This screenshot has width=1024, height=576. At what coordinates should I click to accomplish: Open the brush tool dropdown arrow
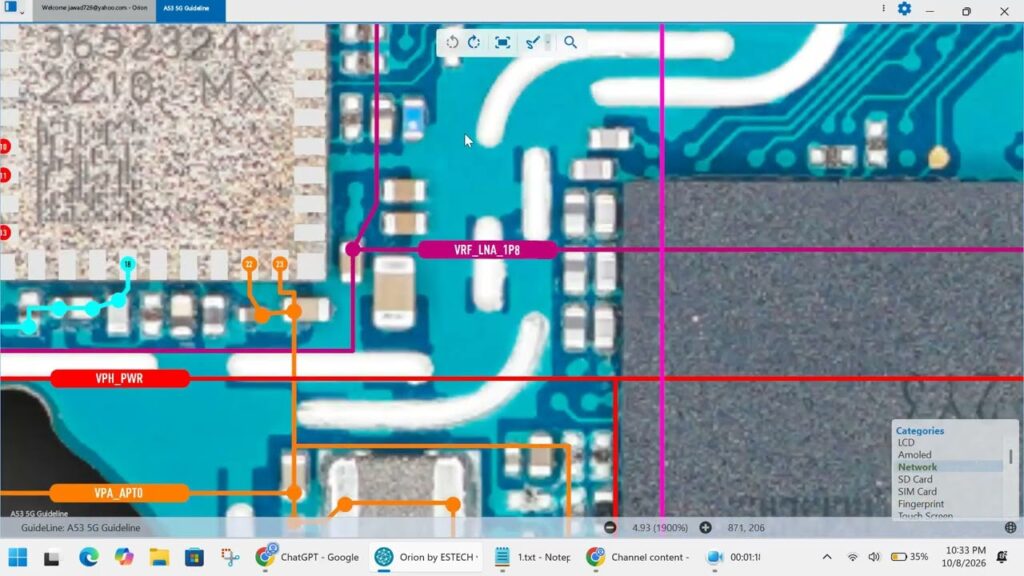pos(548,42)
